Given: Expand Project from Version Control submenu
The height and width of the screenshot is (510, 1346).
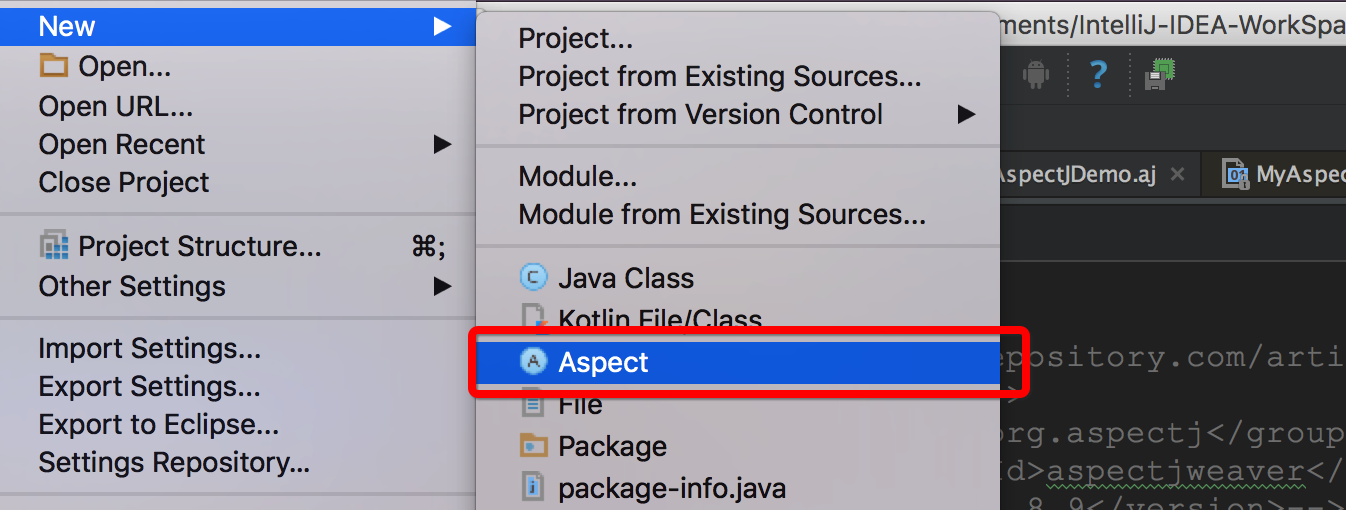Looking at the screenshot, I should point(966,114).
